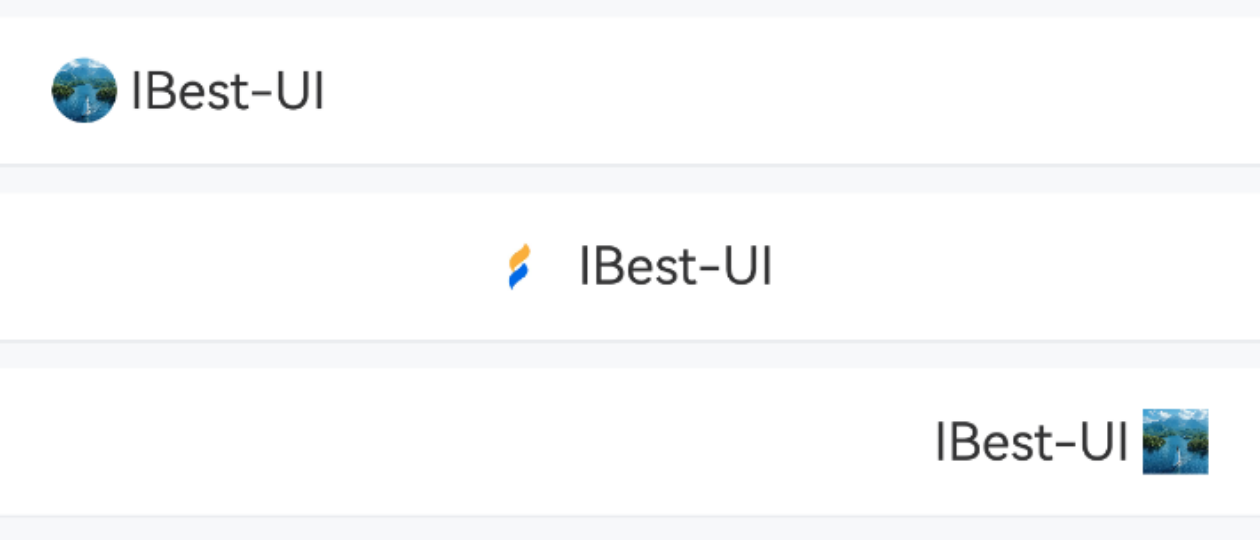1260x540 pixels.
Task: Click the sailboat inside the round avatar
Action: (88, 103)
